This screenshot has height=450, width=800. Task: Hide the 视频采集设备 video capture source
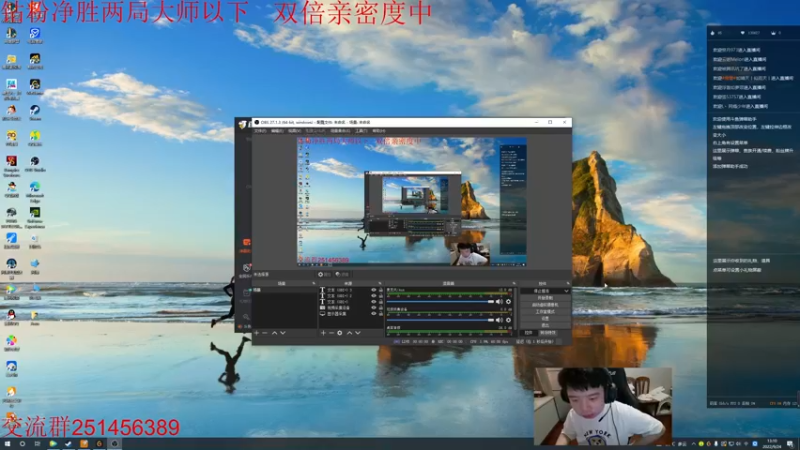pos(373,308)
